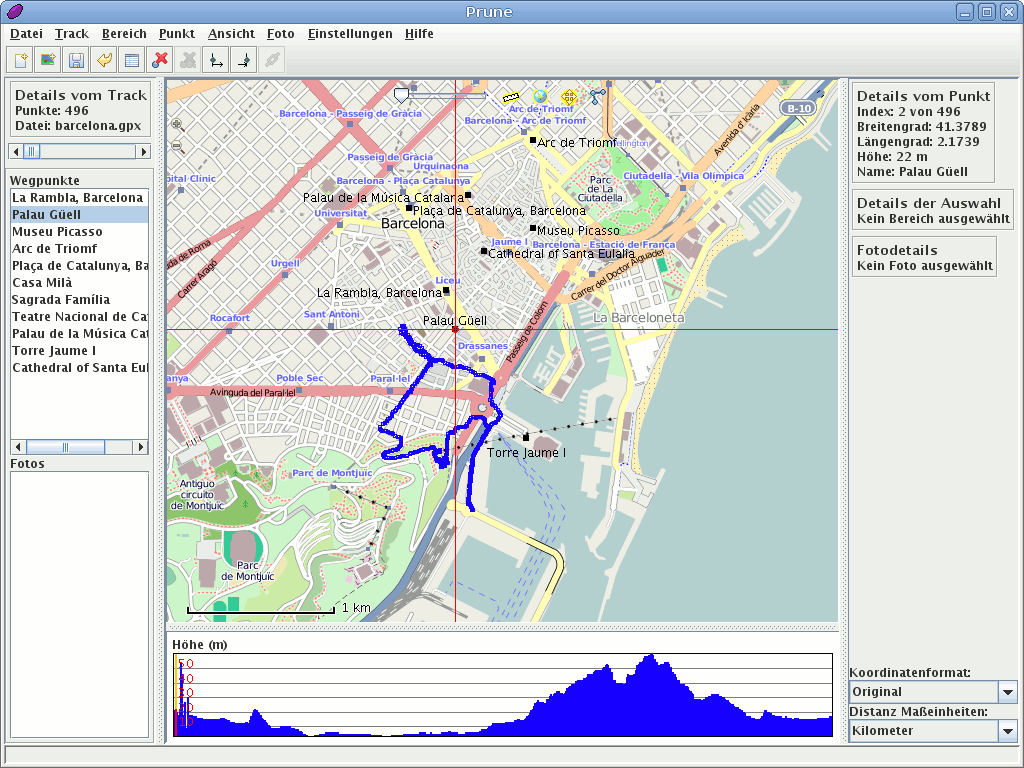Click the red-cross delete point icon
The height and width of the screenshot is (768, 1024).
click(160, 61)
